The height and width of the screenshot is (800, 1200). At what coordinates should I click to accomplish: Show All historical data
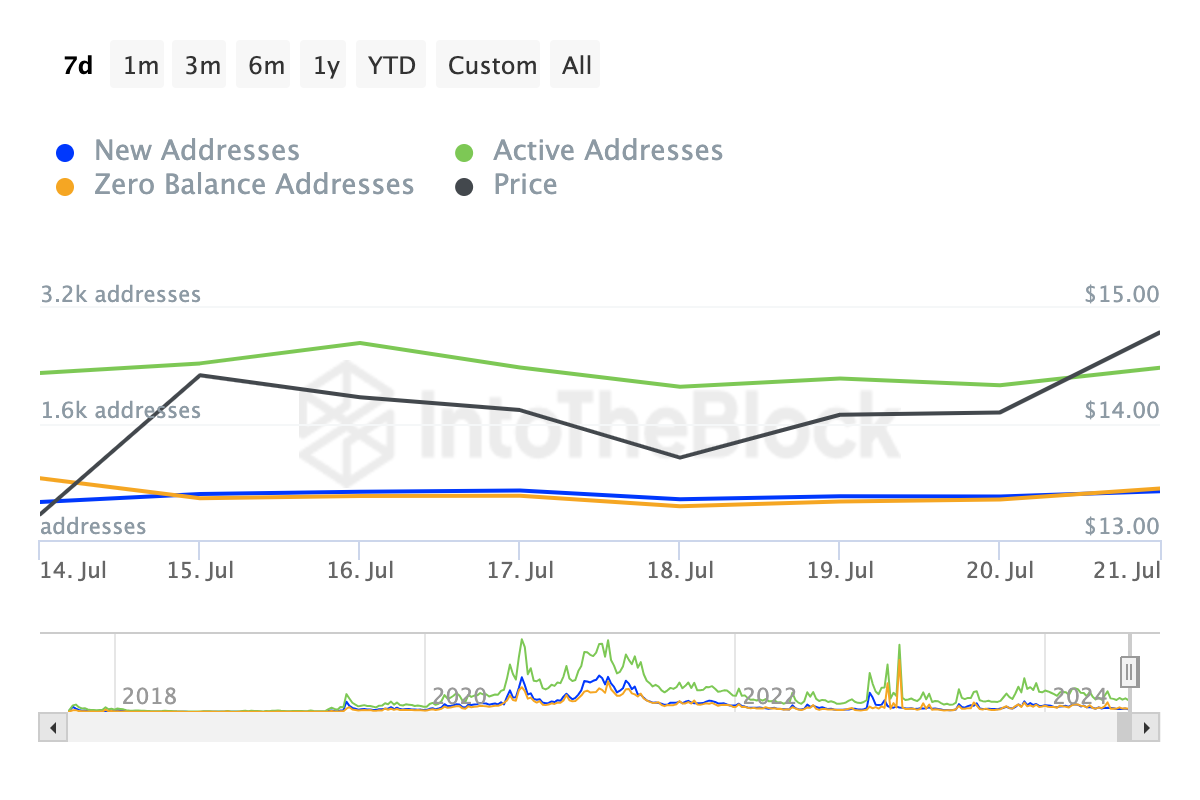tap(577, 65)
